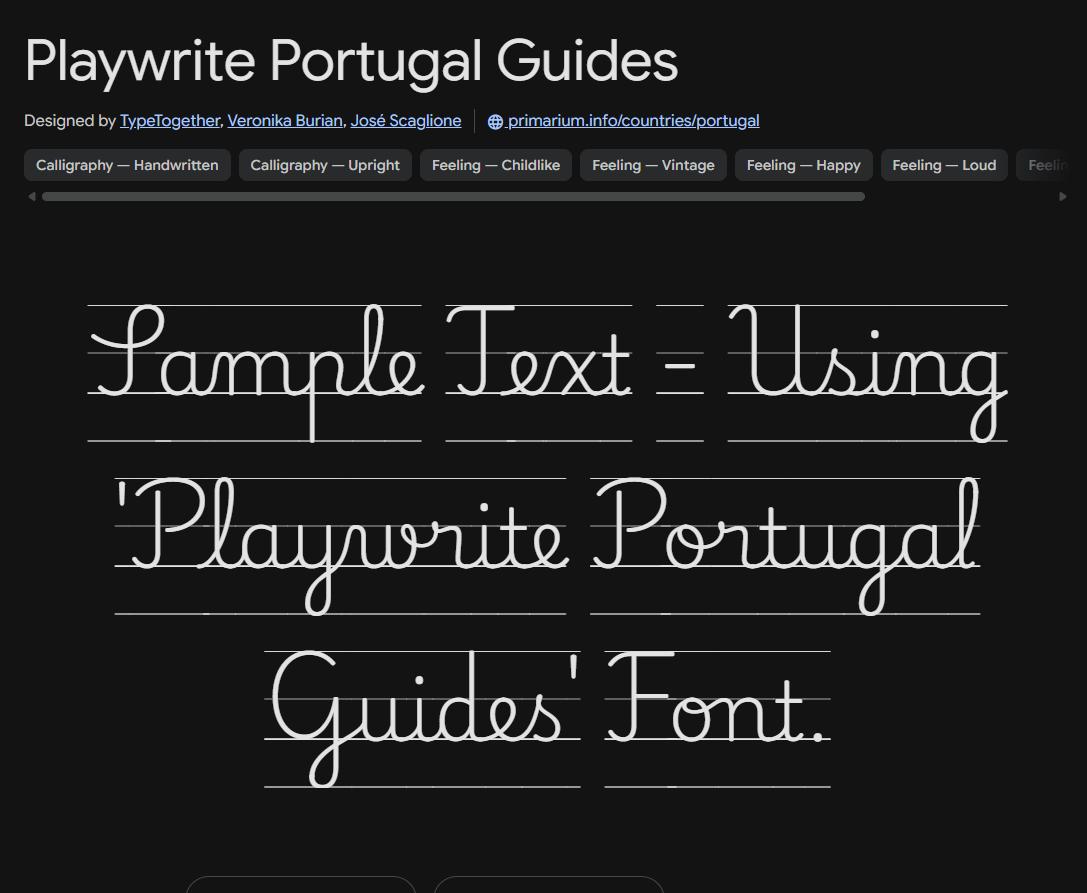This screenshot has width=1087, height=893.
Task: Visit primarium.info/countries/portugal link
Action: click(633, 121)
